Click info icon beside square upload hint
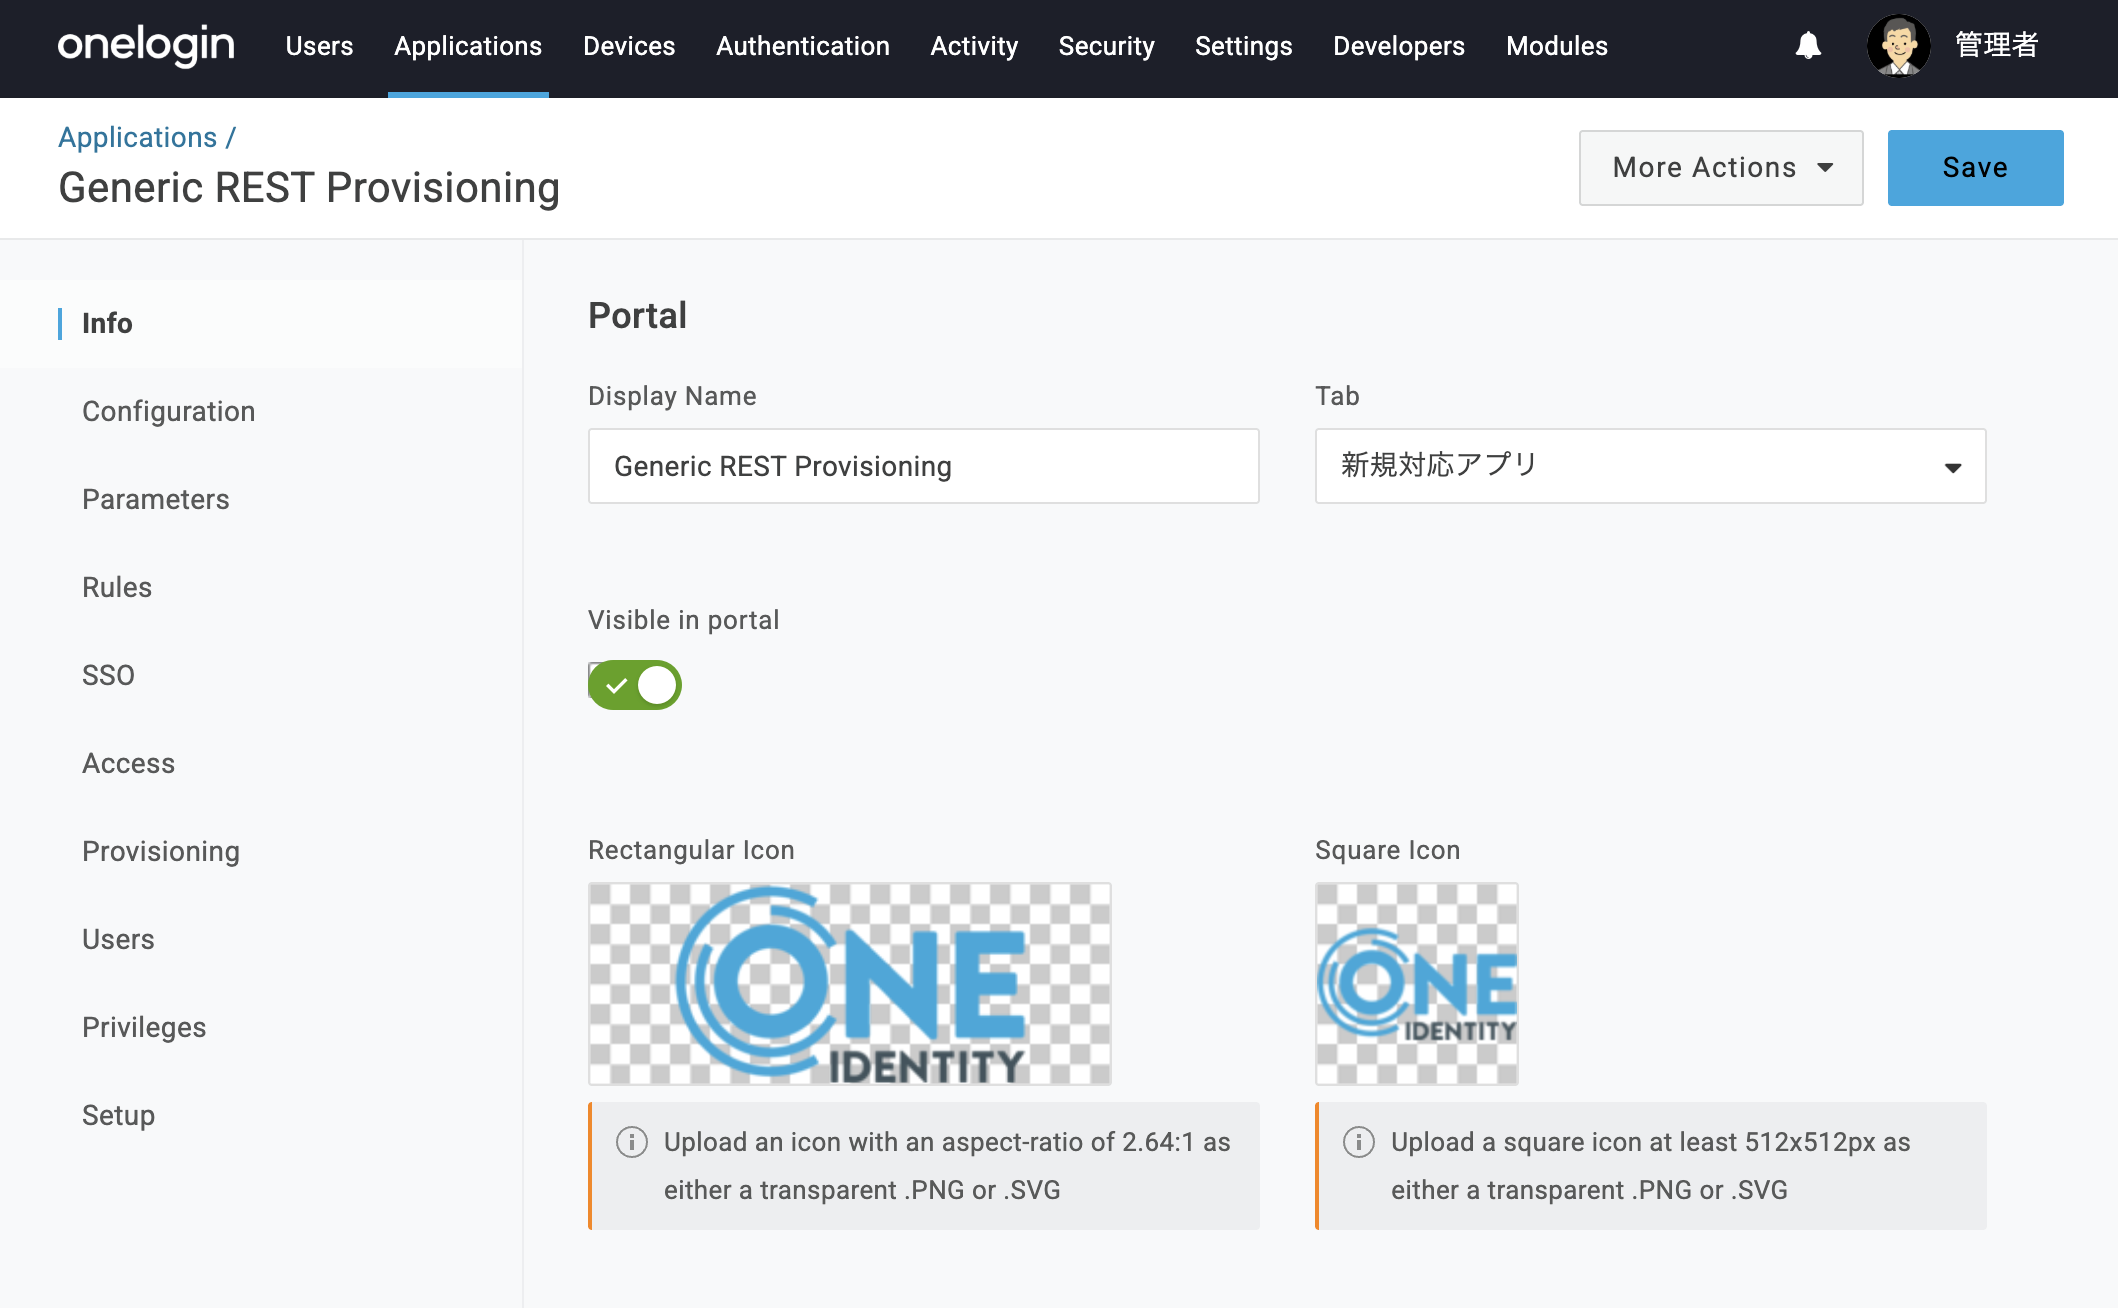2118x1308 pixels. tap(1358, 1142)
